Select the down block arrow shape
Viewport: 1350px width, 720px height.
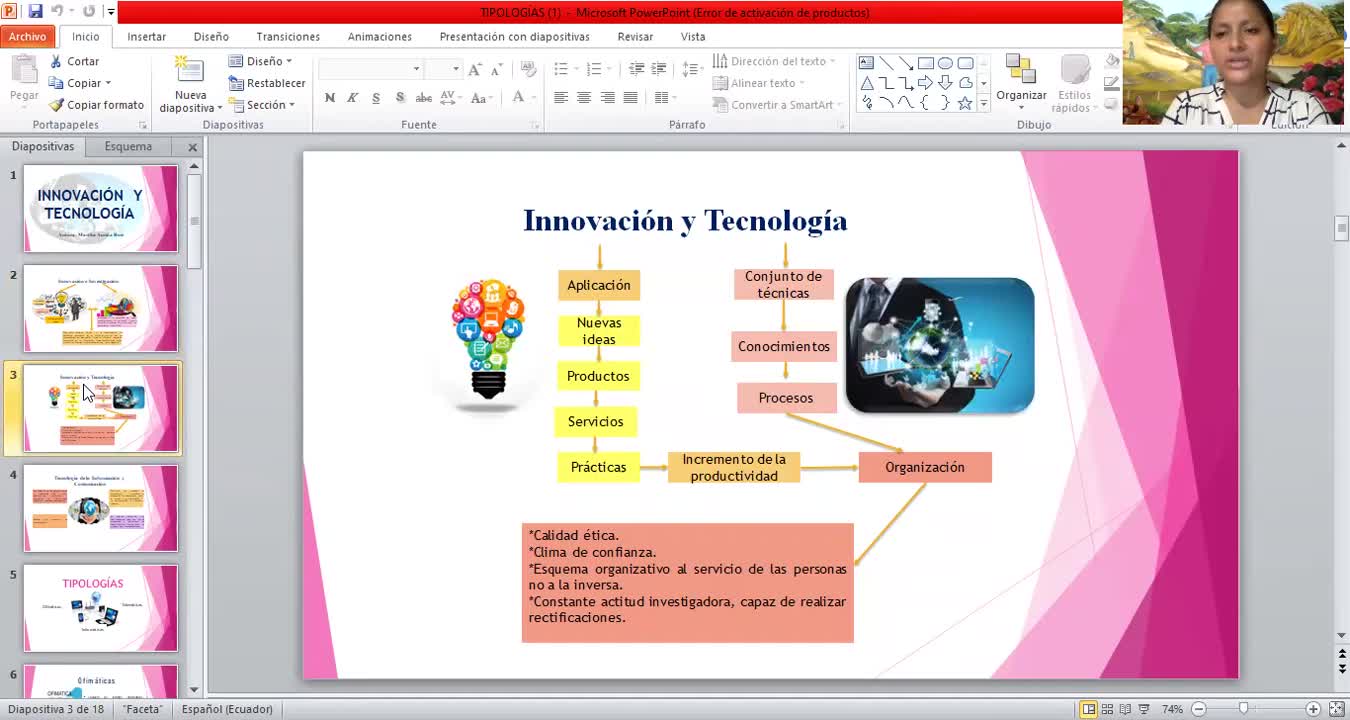[x=945, y=83]
